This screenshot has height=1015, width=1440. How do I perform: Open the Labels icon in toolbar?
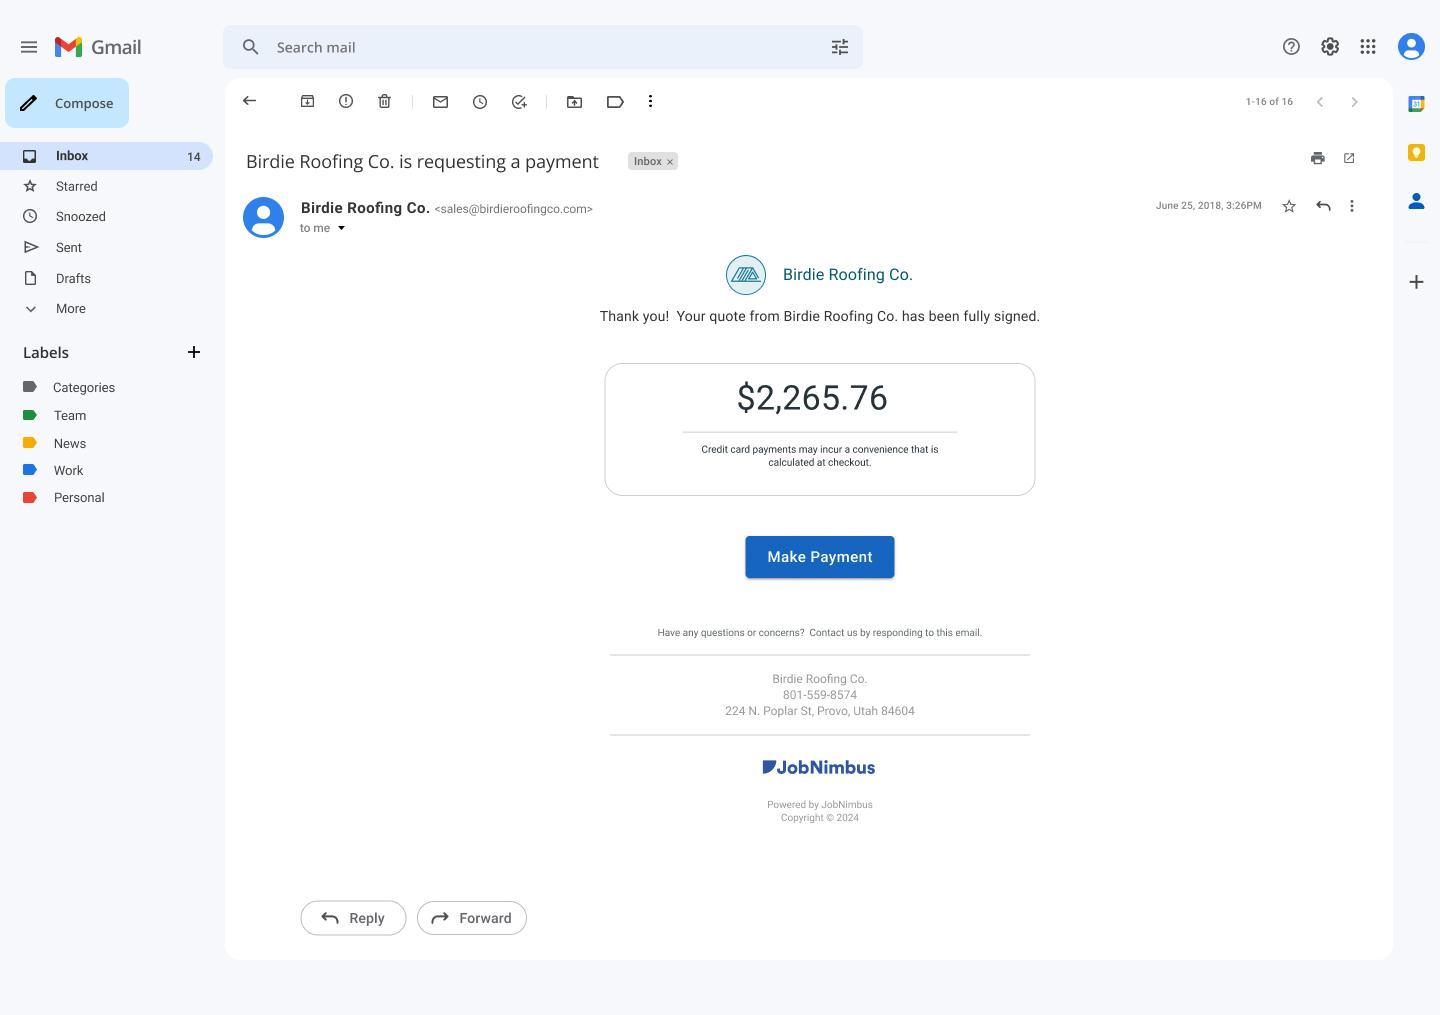click(x=615, y=101)
